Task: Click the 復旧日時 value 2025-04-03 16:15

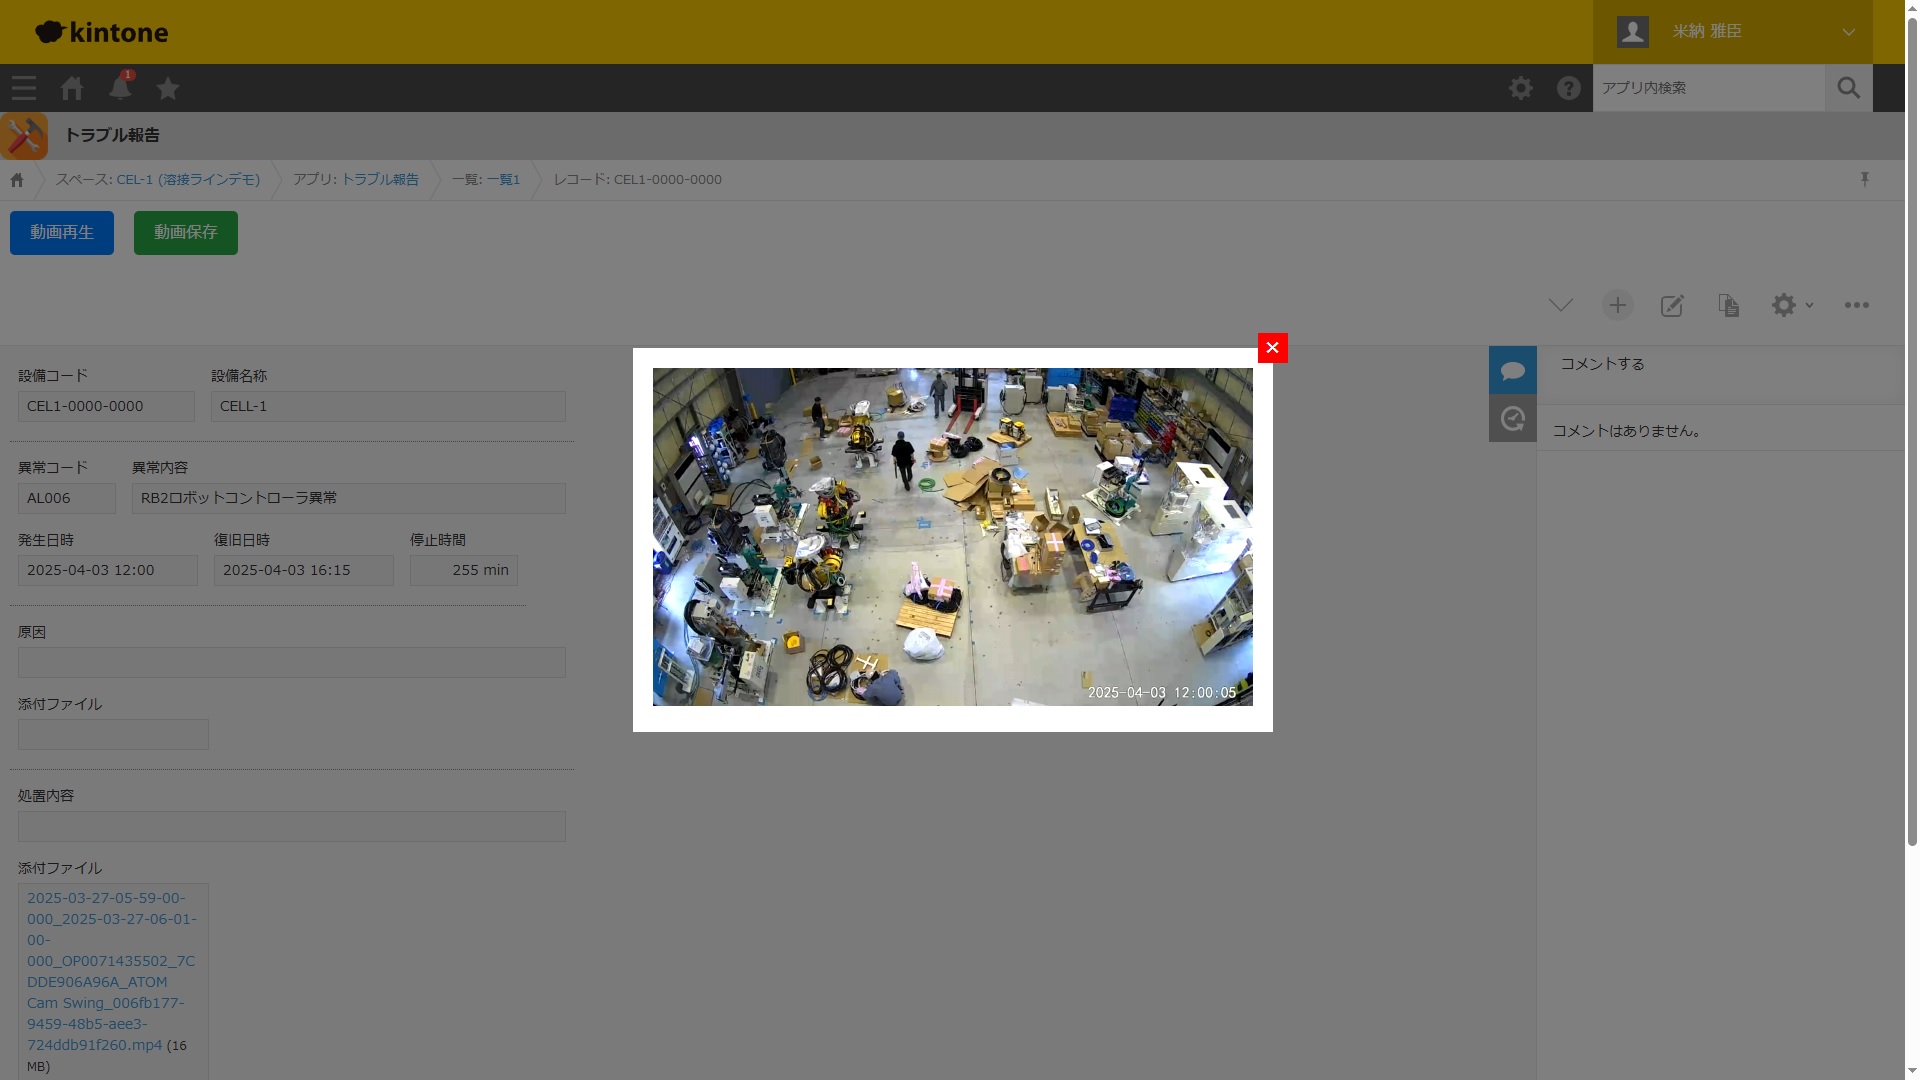Action: (304, 571)
